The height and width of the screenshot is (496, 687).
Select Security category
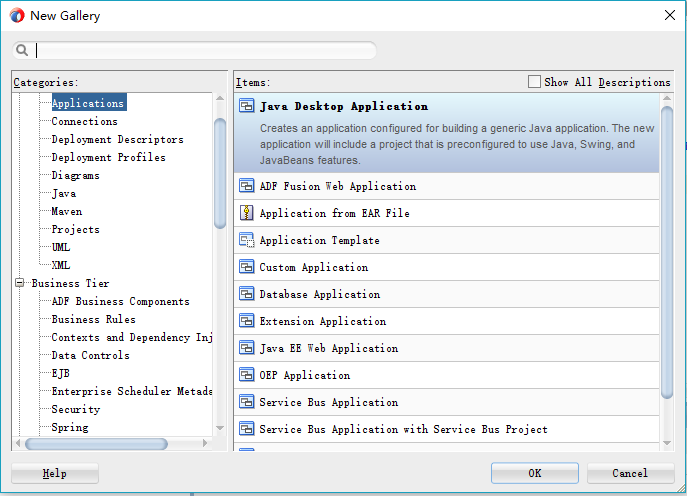pyautogui.click(x=76, y=409)
